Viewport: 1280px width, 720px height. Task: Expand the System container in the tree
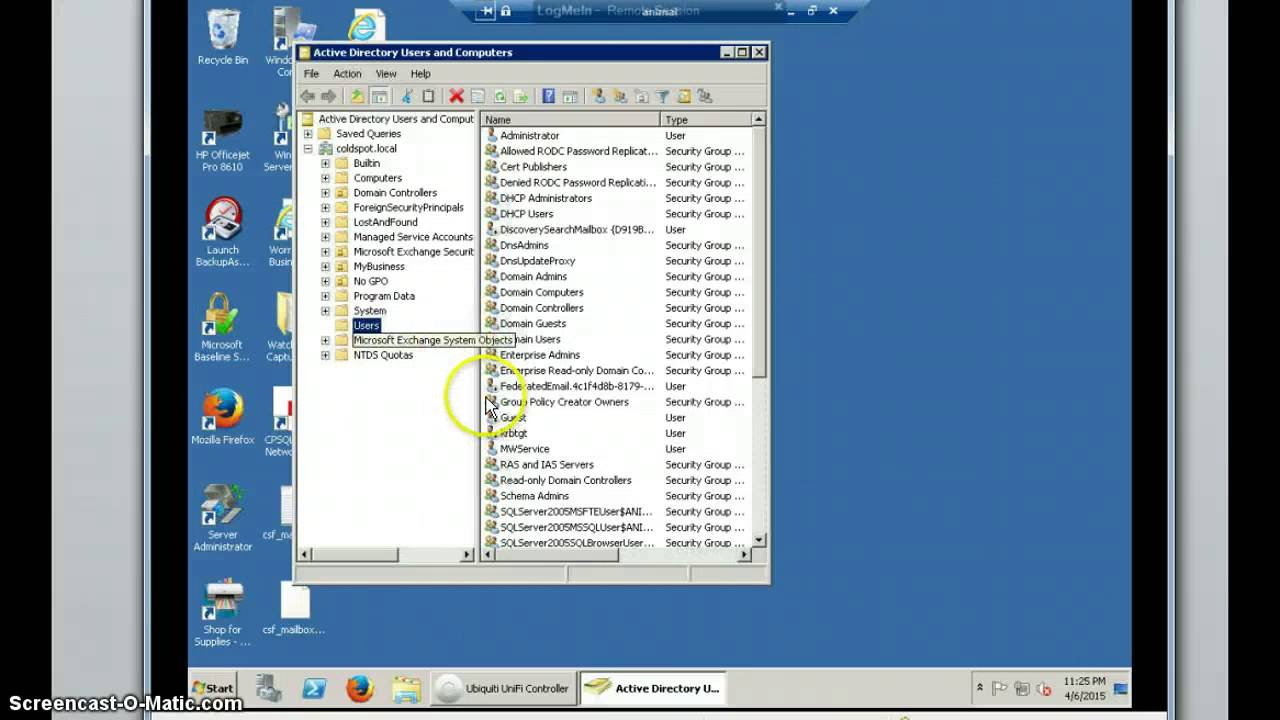tap(325, 311)
